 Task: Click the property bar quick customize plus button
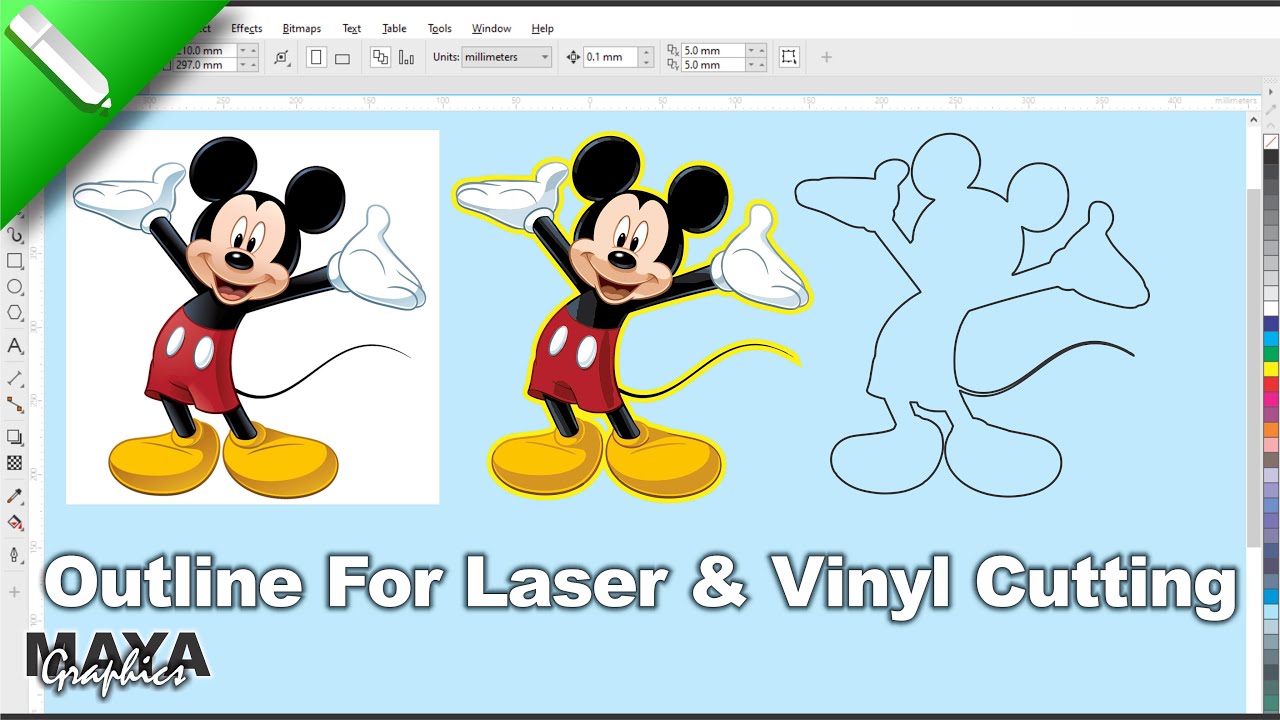[826, 57]
